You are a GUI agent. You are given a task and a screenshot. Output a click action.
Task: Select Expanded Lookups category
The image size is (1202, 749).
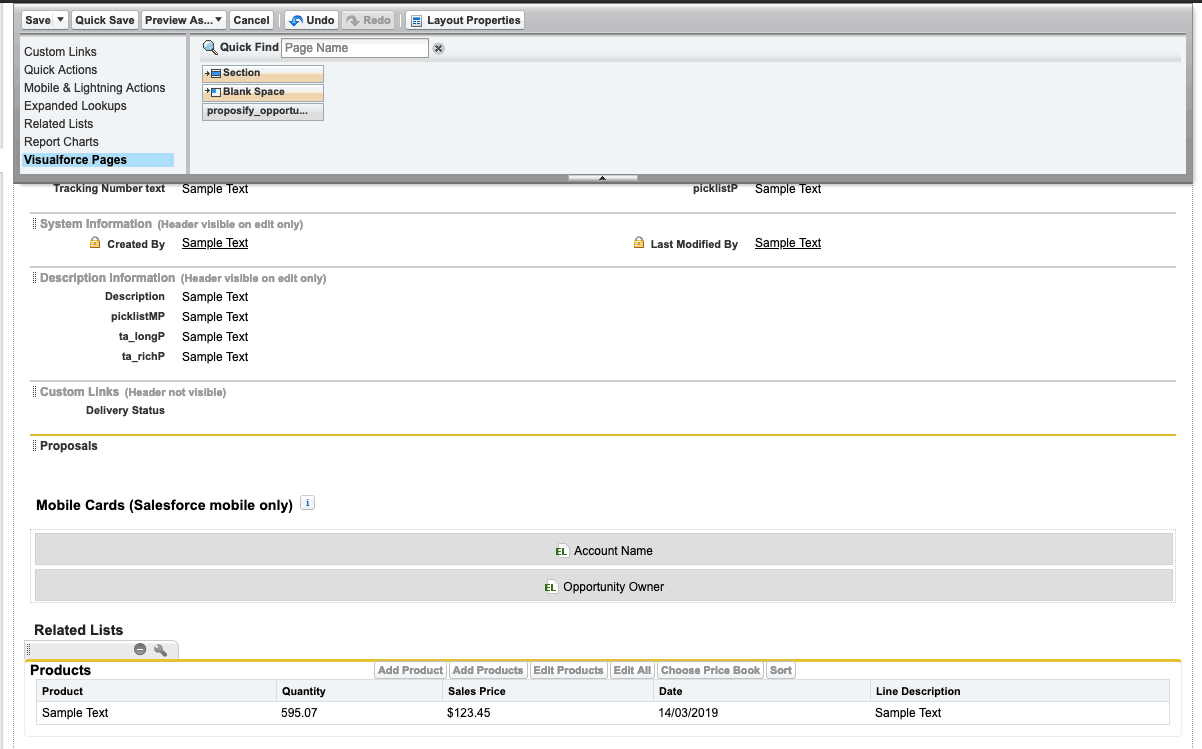[75, 106]
